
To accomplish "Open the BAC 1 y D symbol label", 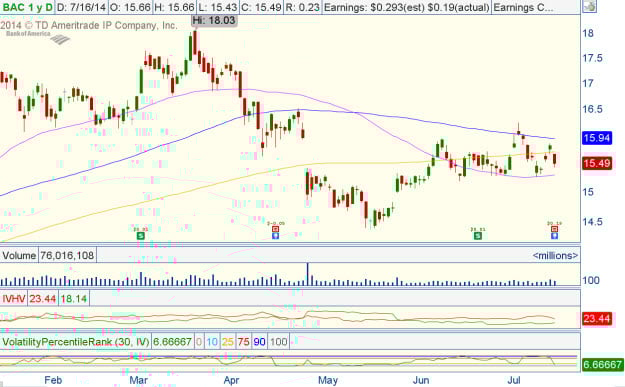I will (27, 7).
